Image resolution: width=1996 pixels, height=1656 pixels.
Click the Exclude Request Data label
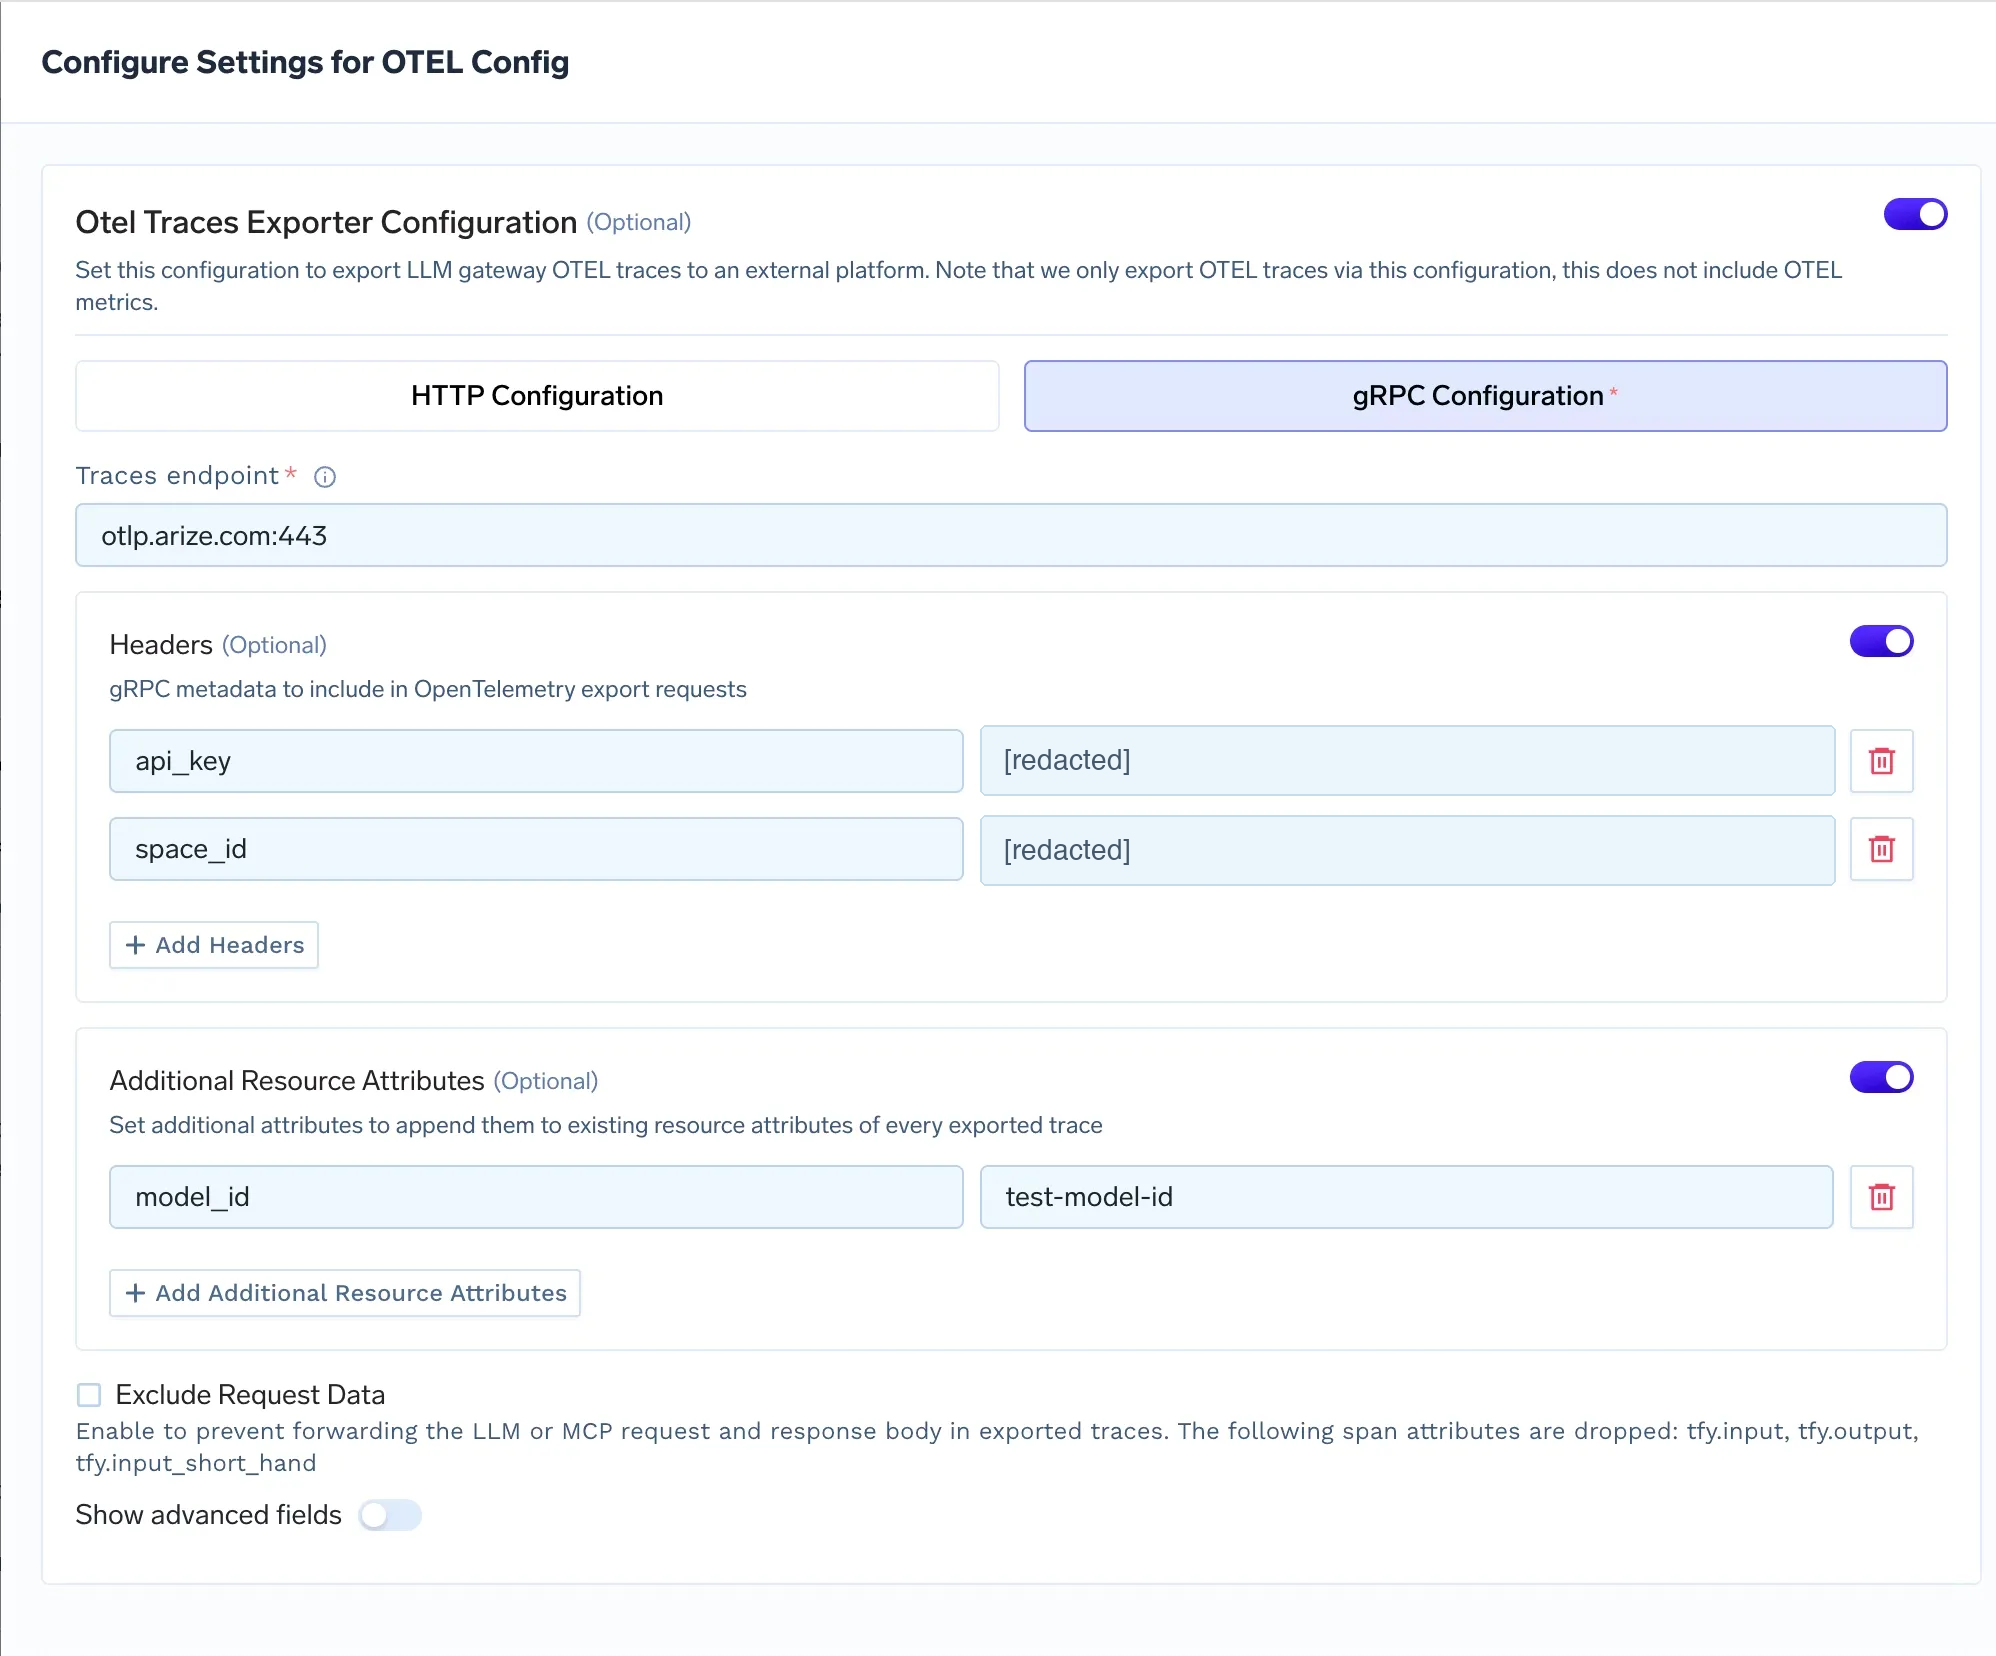click(x=250, y=1395)
